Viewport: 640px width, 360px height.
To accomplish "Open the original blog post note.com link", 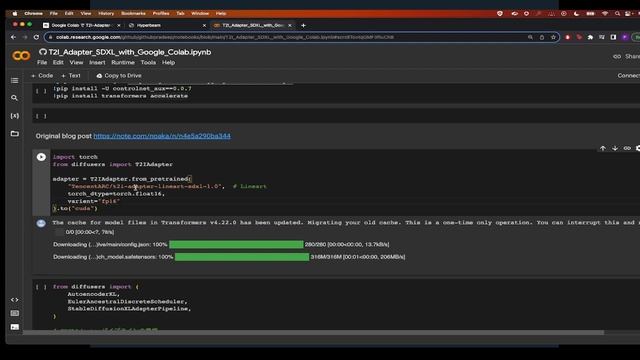I will pyautogui.click(x=162, y=136).
